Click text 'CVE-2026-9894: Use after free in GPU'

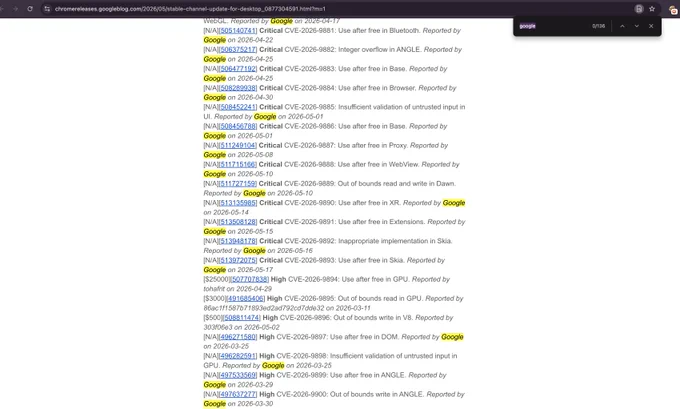tap(348, 279)
